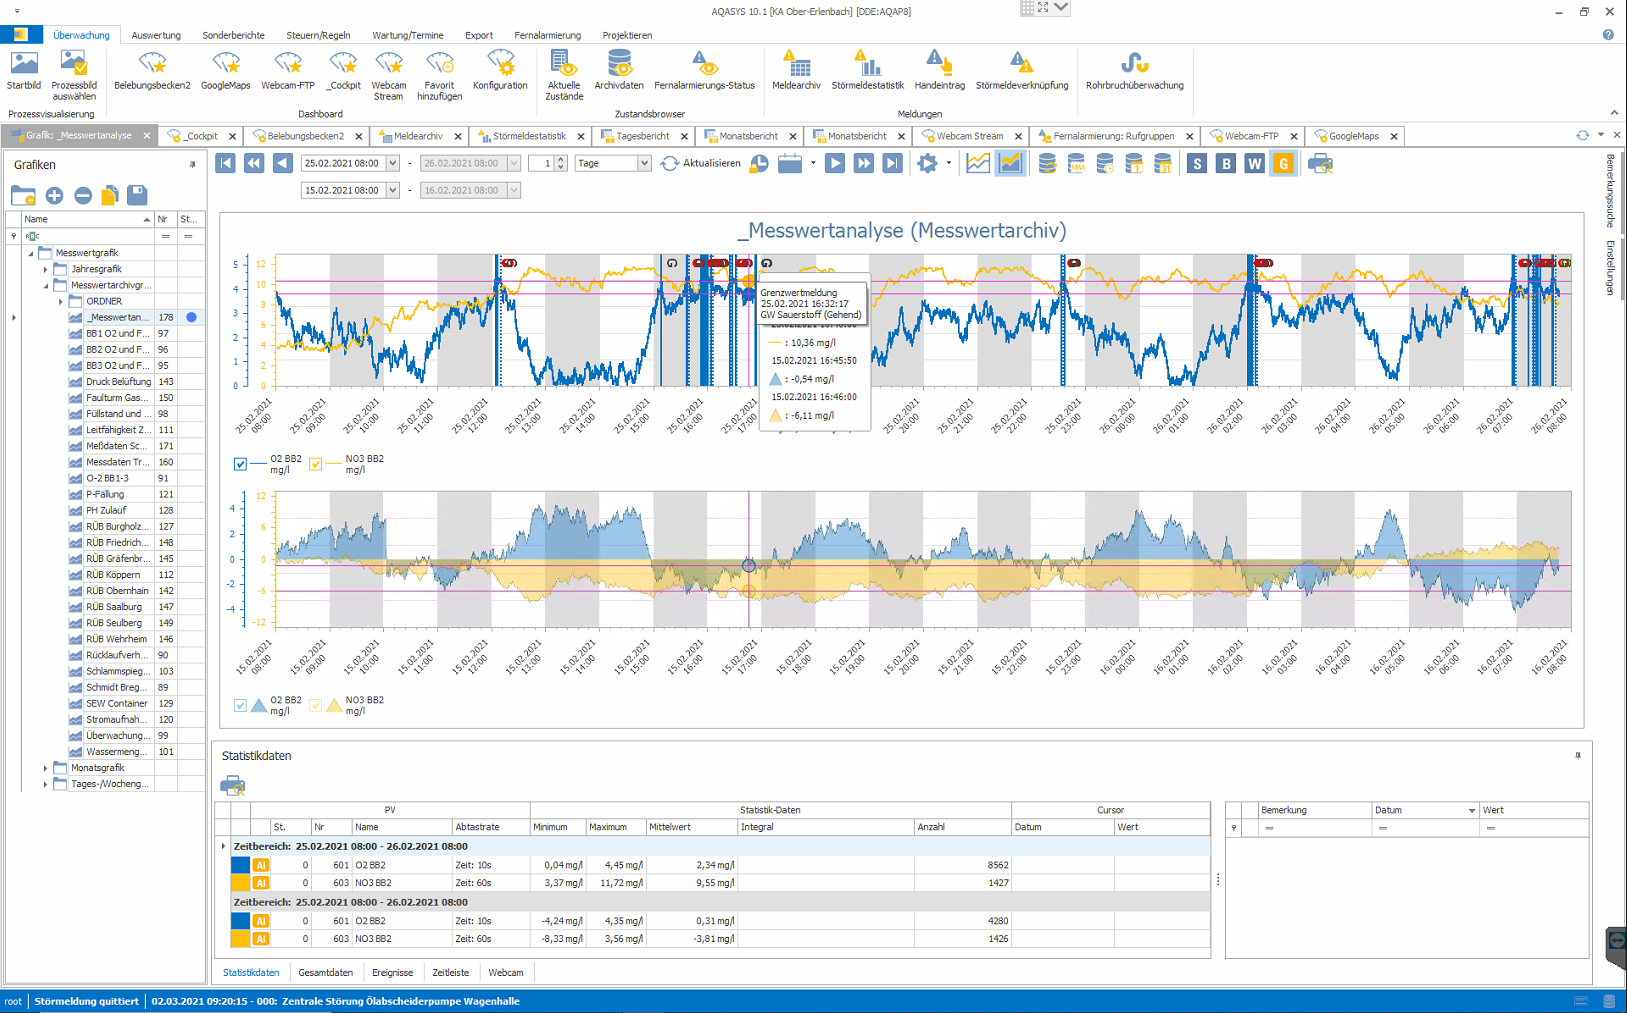
Task: Toggle NO3 BB2 checkbox in upper legend
Action: click(315, 464)
